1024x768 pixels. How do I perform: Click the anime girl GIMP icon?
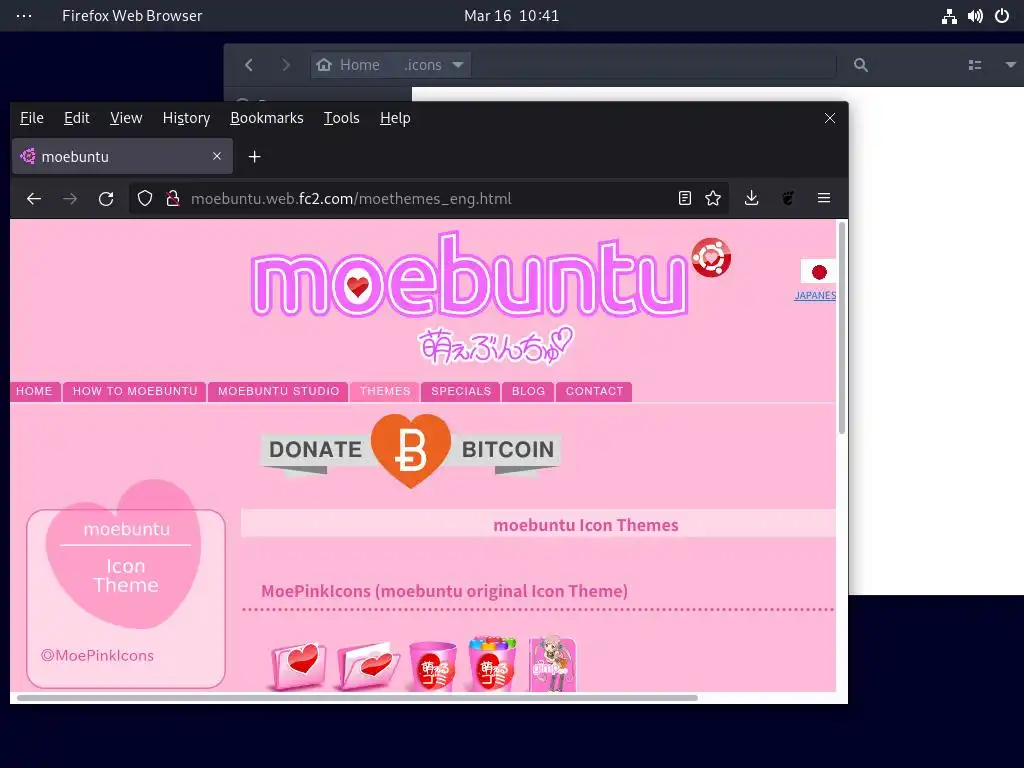point(552,664)
